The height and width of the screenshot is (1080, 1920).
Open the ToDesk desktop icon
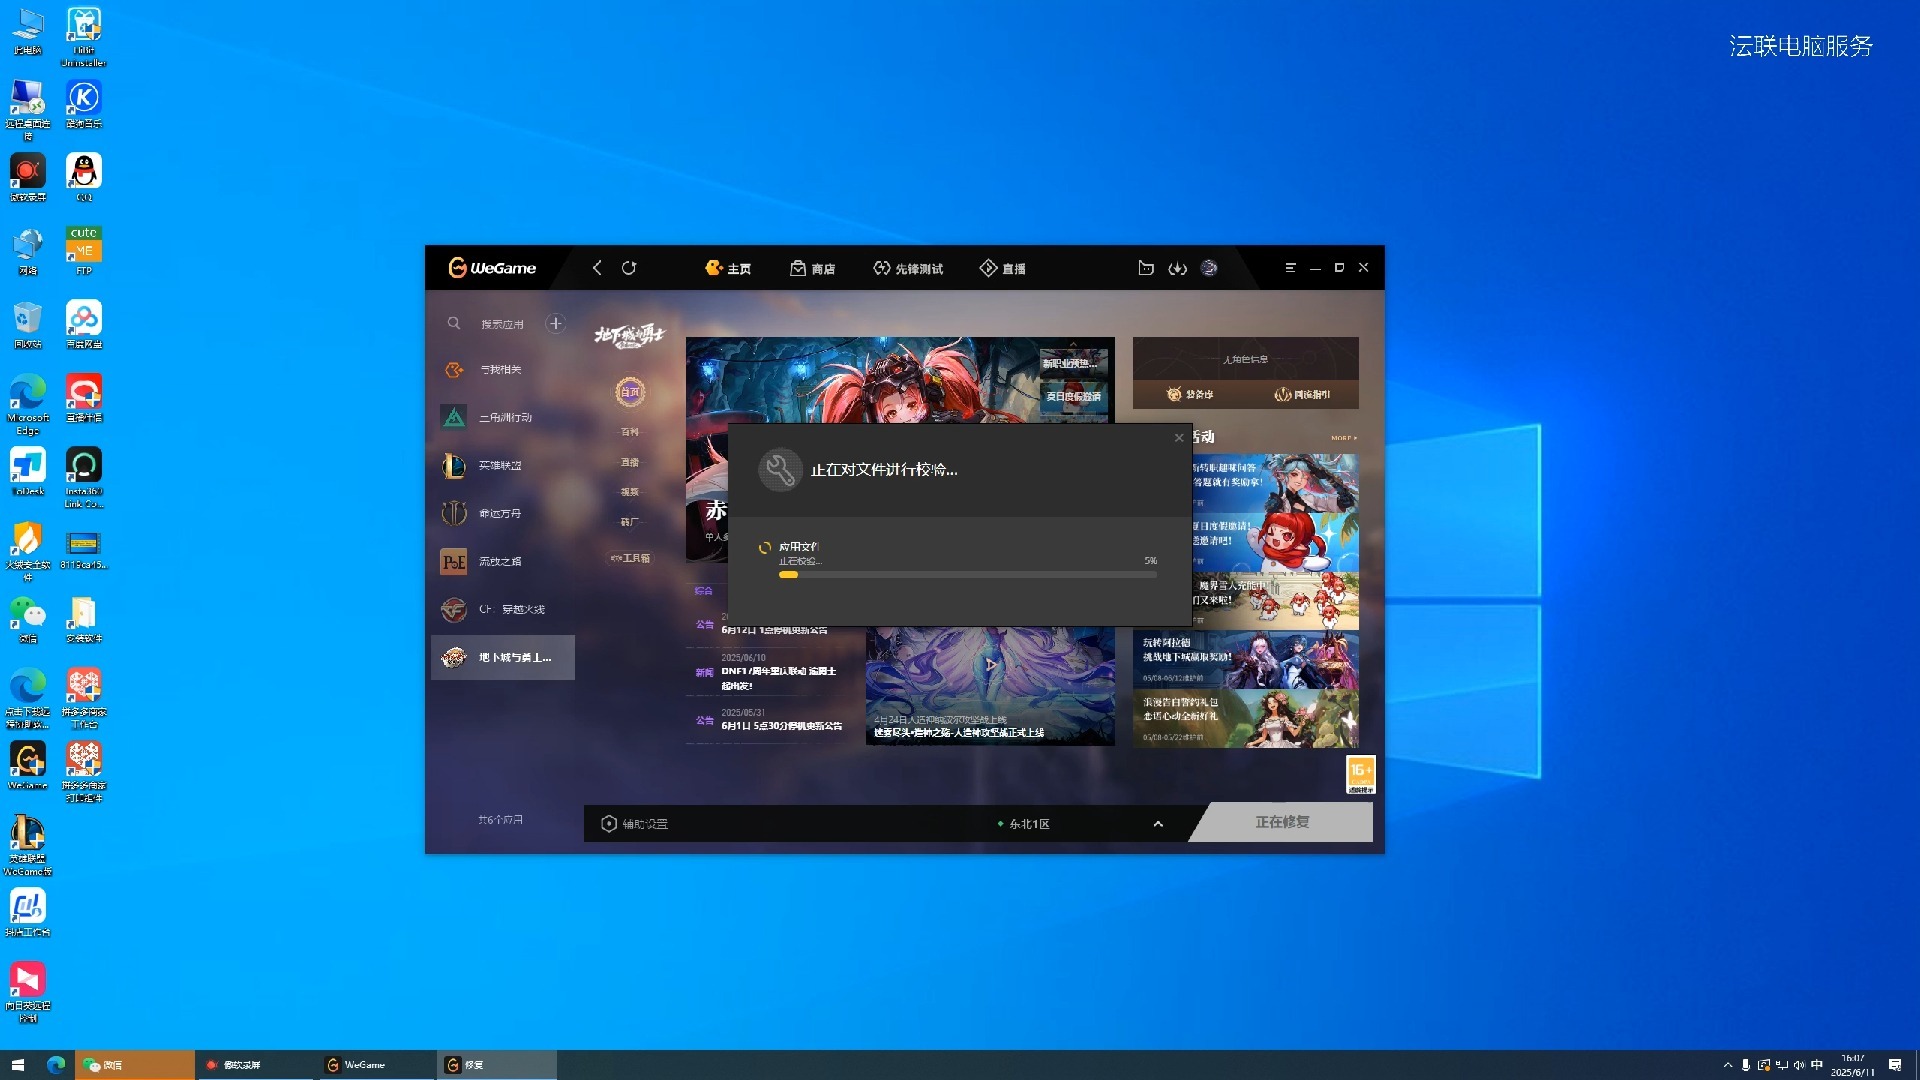(28, 472)
